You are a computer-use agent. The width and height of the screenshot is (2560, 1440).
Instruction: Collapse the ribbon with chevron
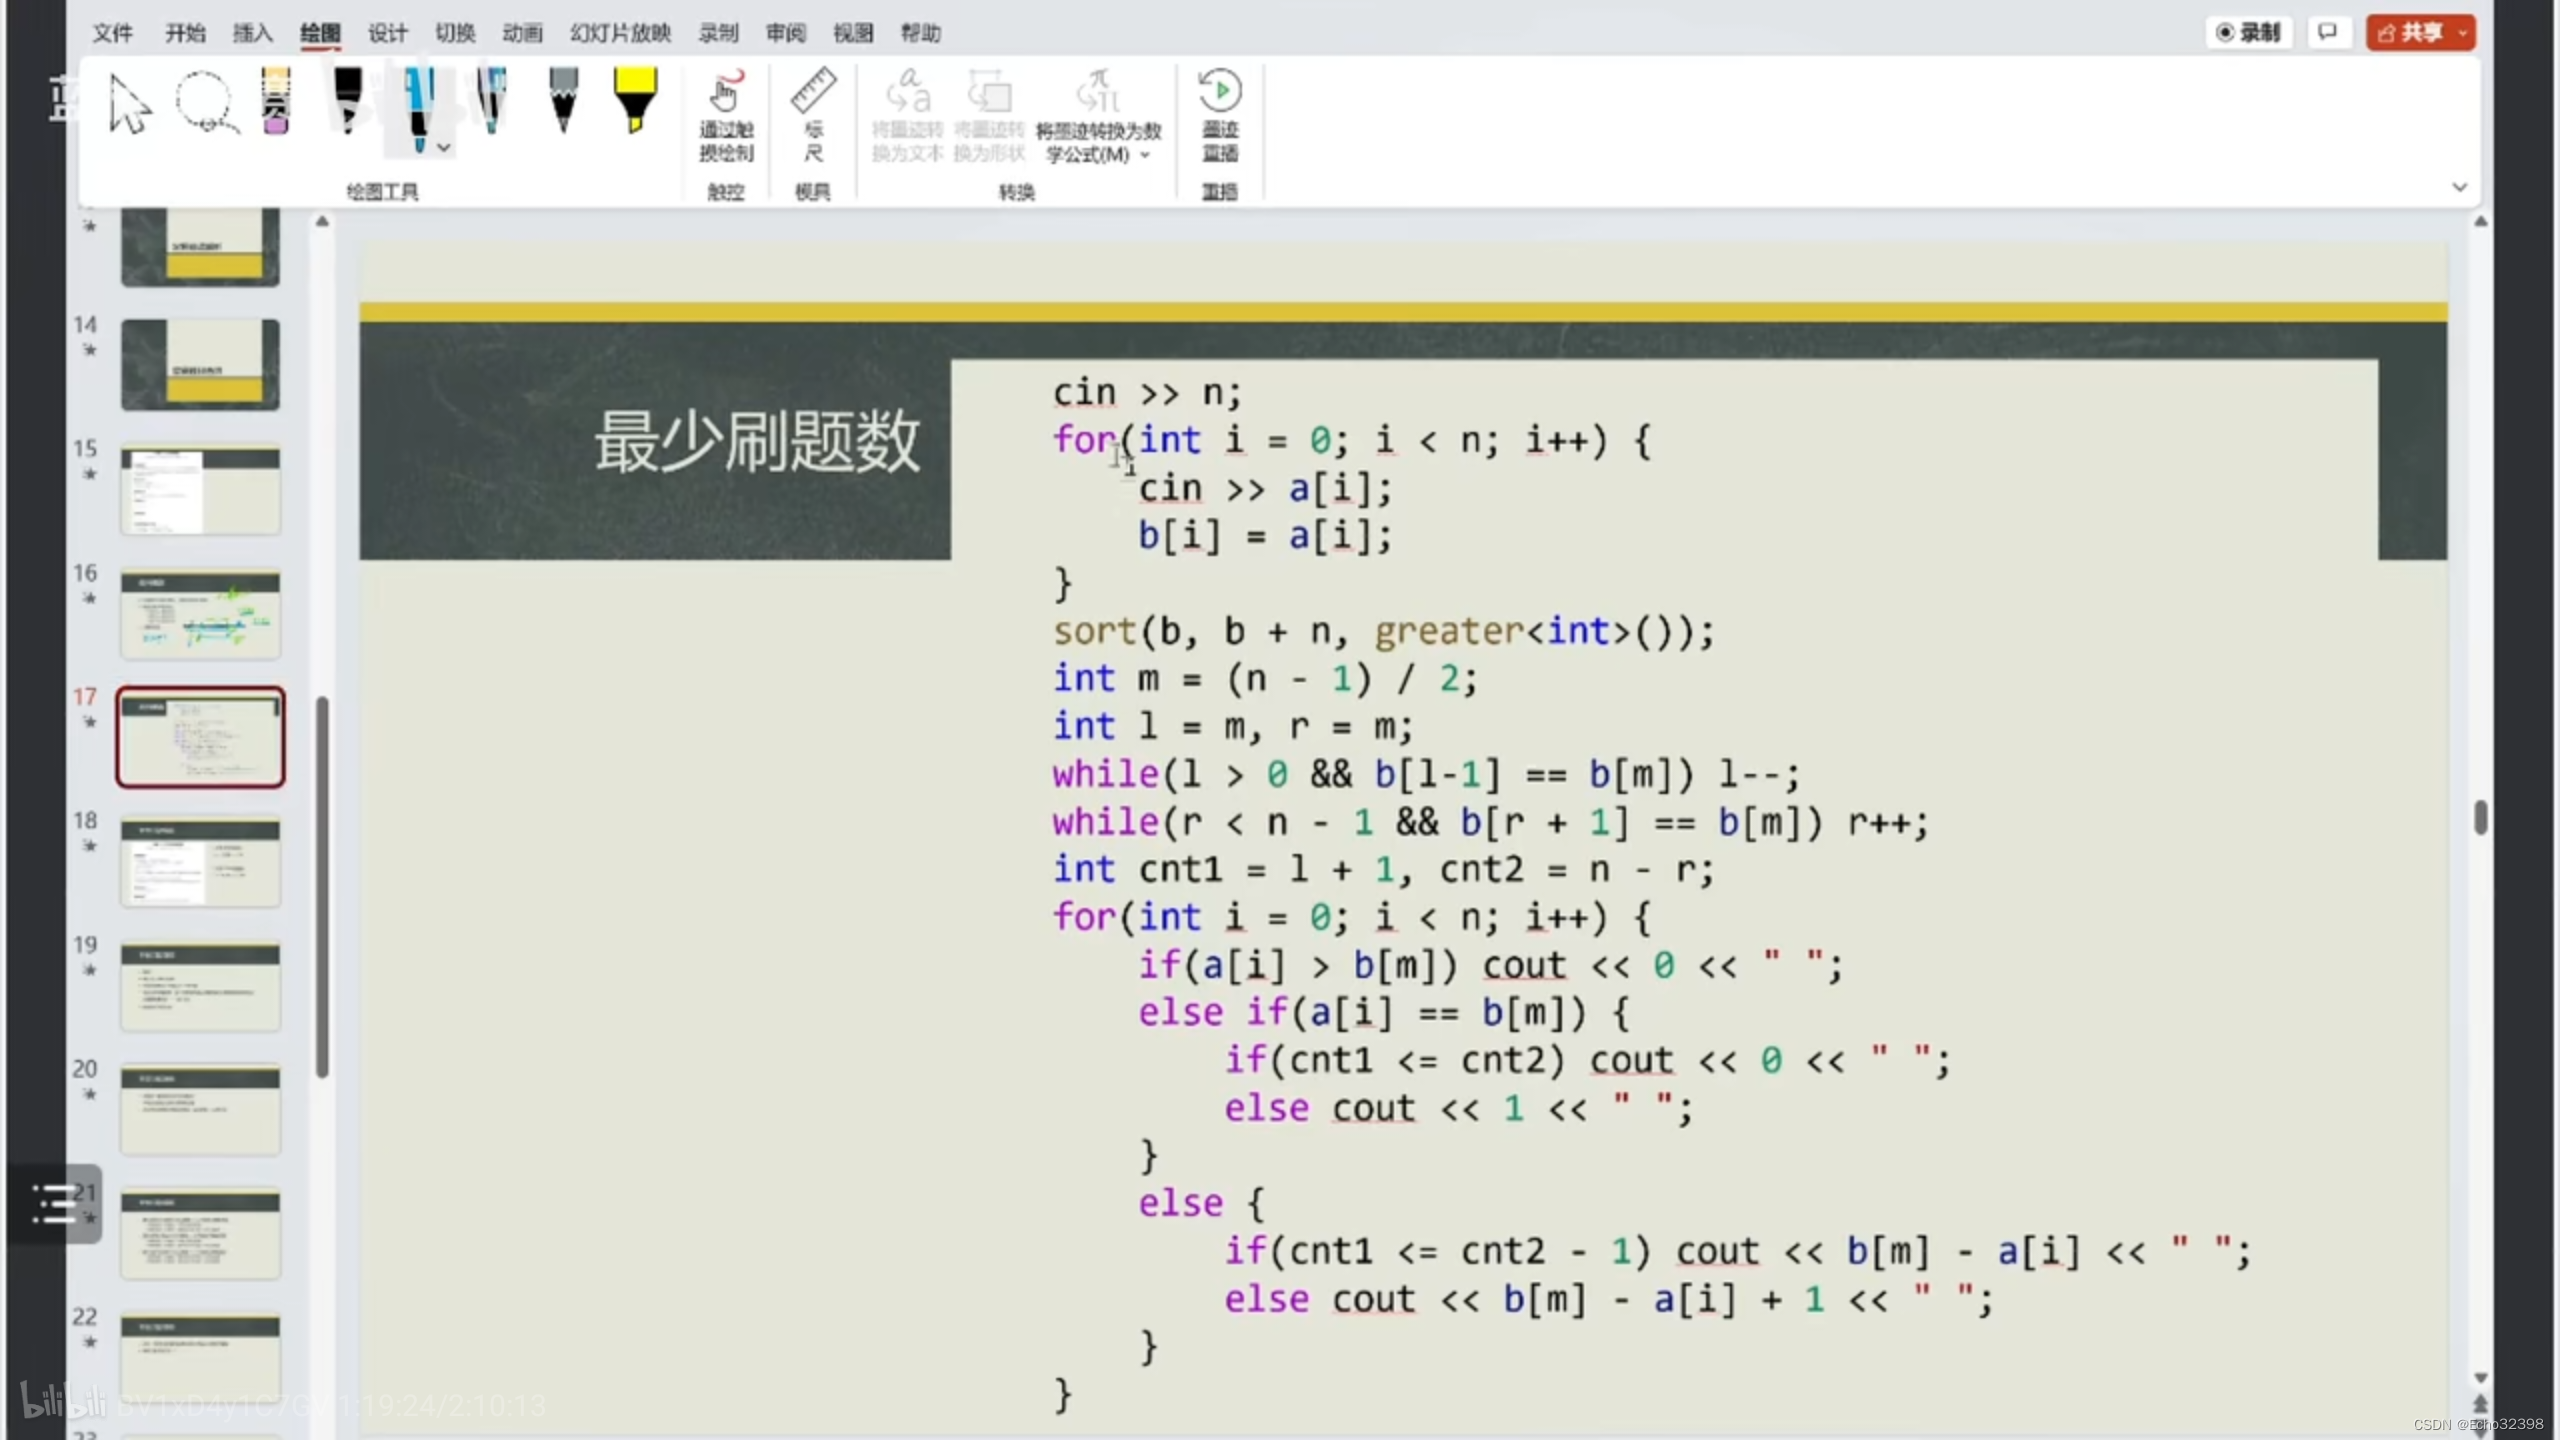(2460, 187)
